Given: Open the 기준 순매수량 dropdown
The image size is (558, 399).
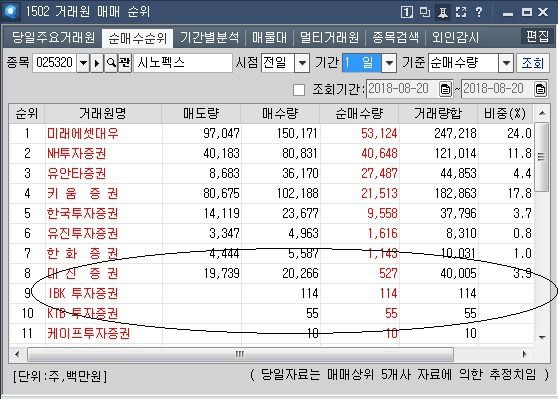Looking at the screenshot, I should click(506, 63).
